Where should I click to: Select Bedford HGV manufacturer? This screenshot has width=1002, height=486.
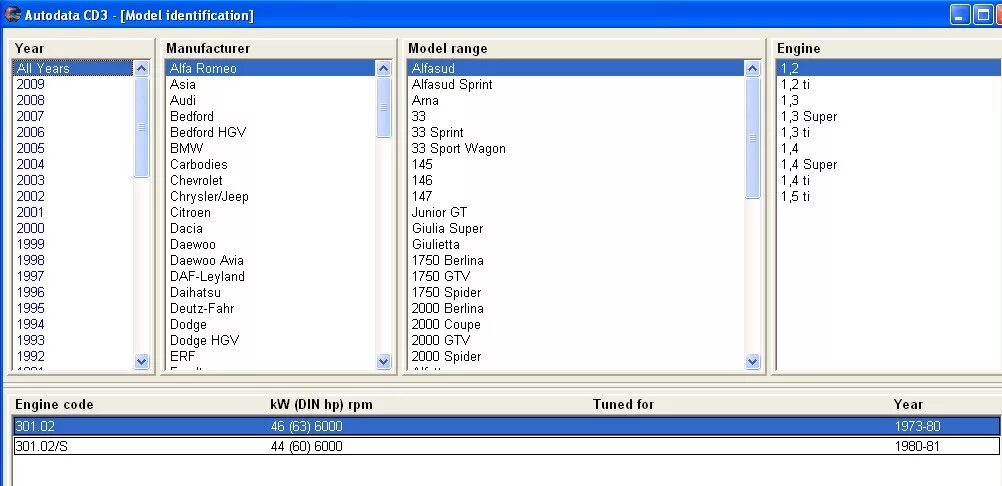[x=208, y=132]
